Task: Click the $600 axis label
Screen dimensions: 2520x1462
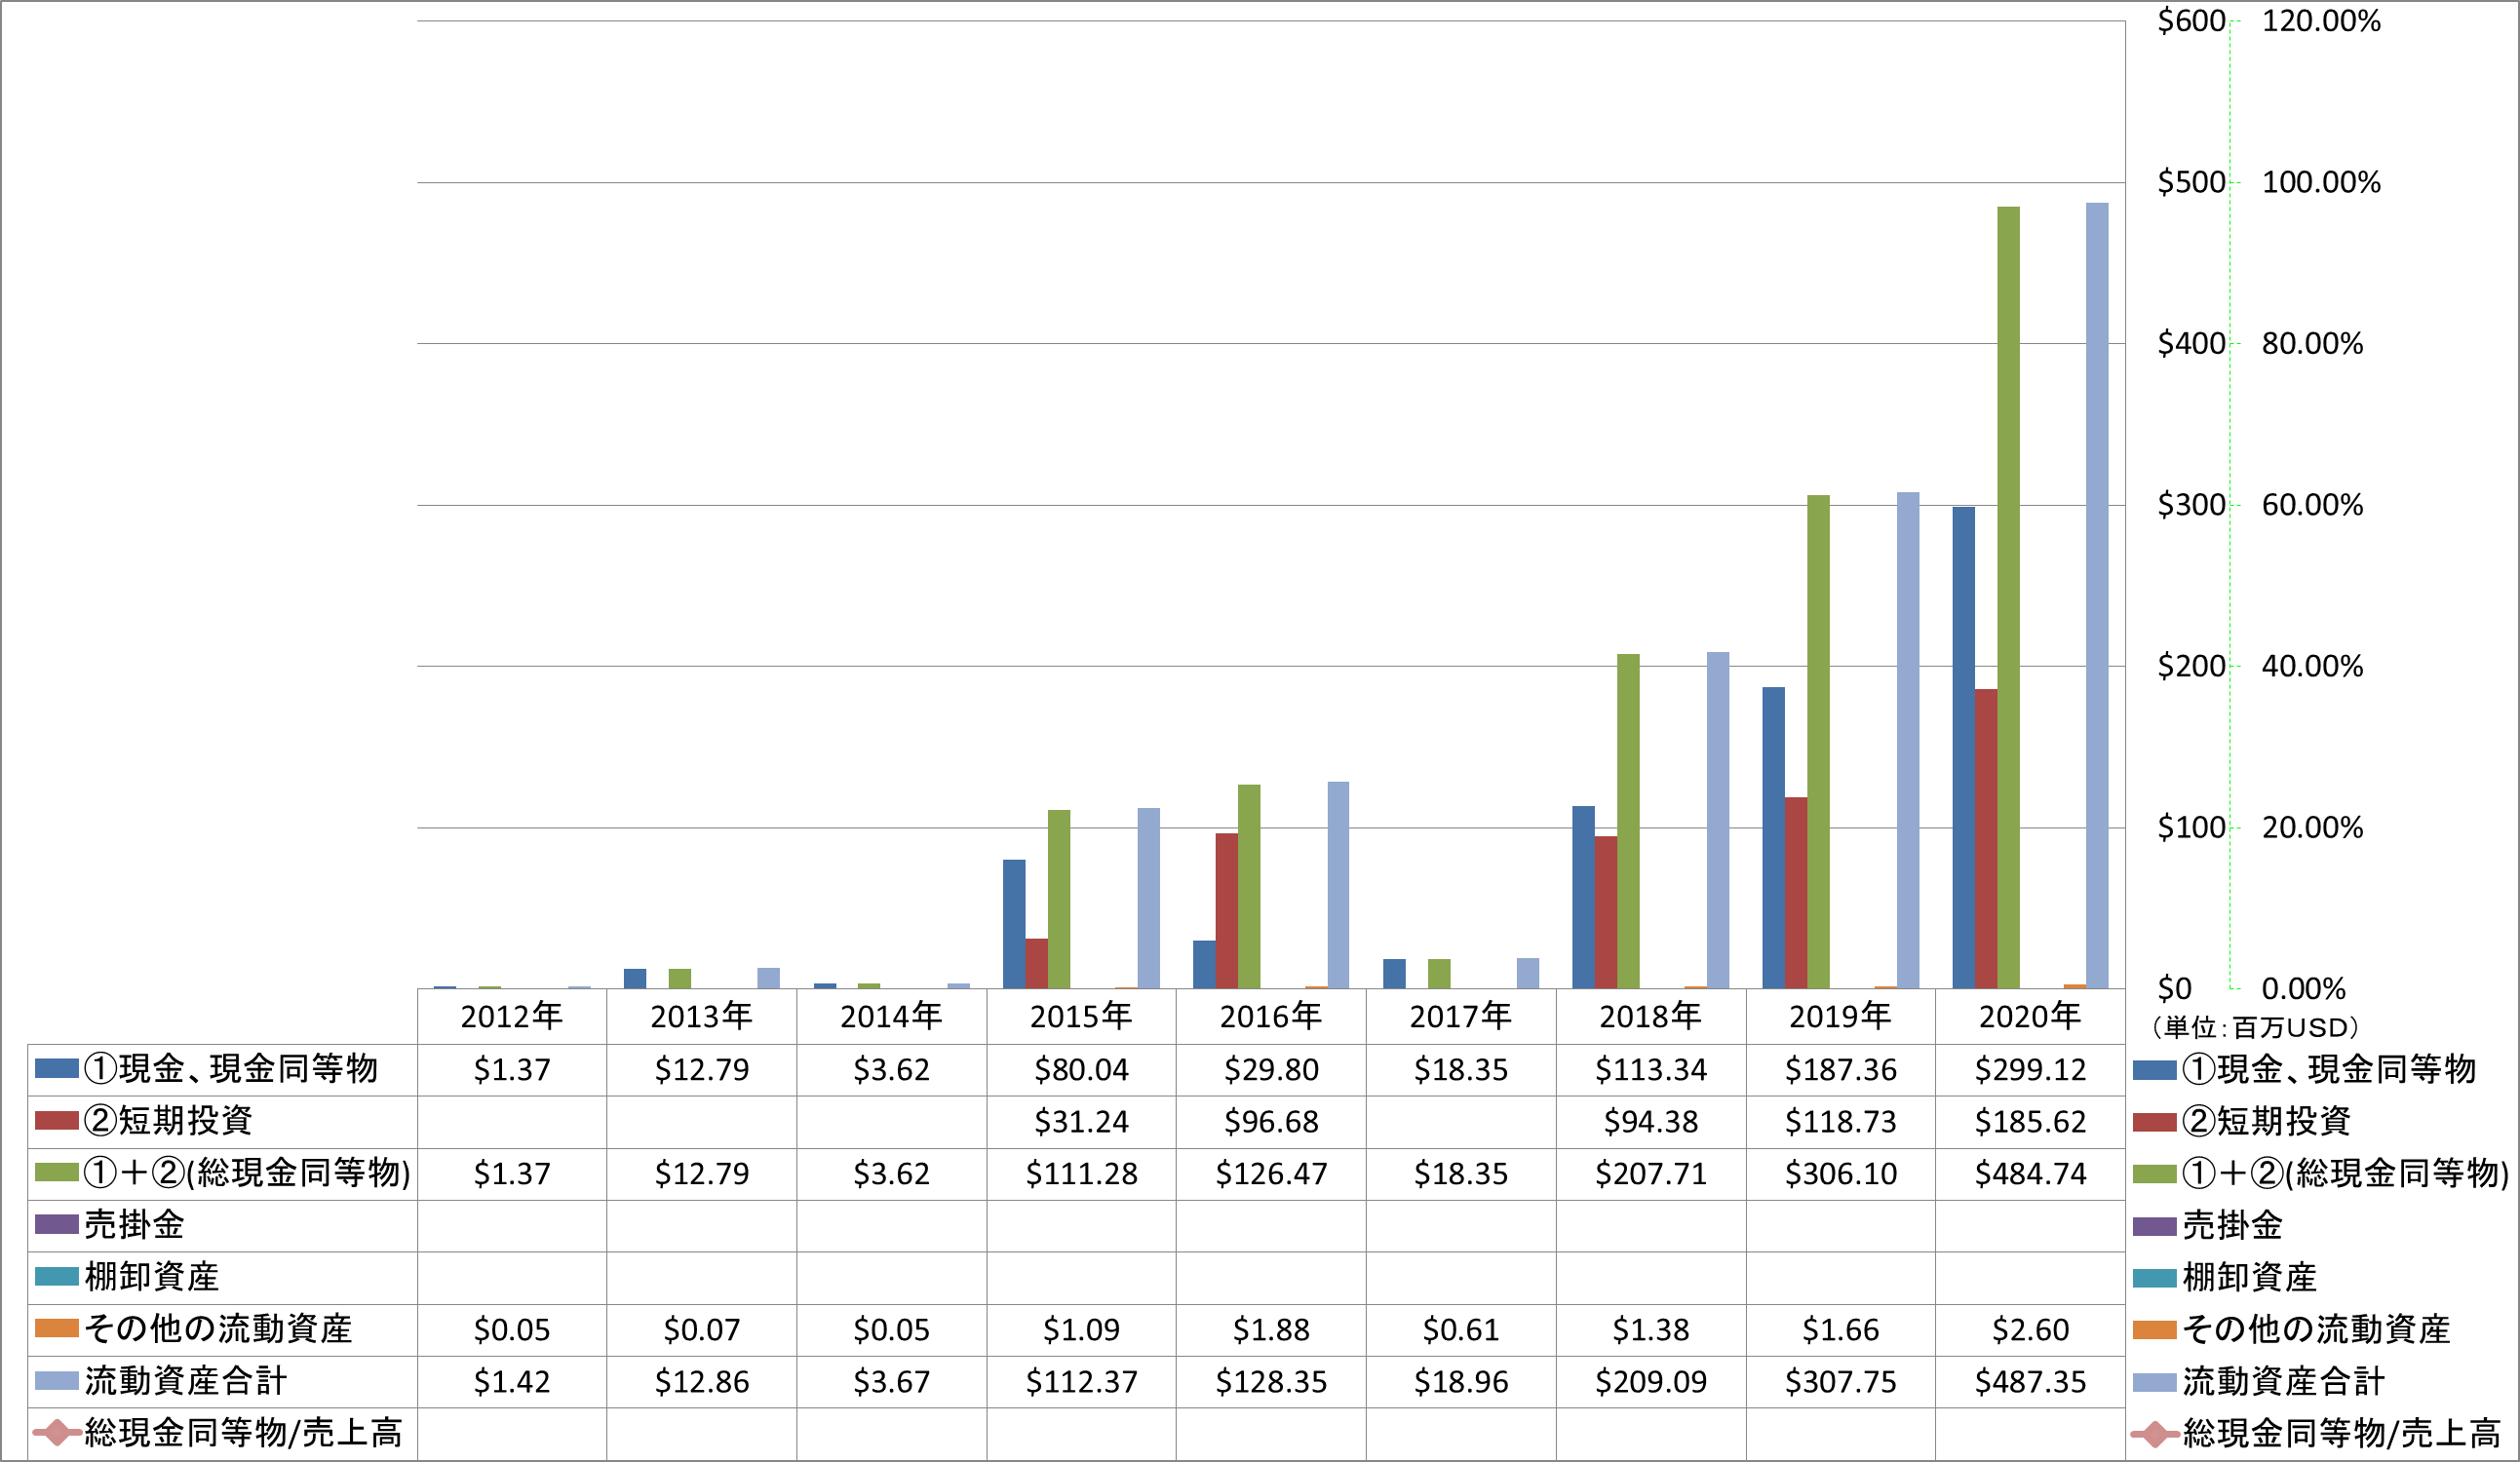Action: [2191, 21]
